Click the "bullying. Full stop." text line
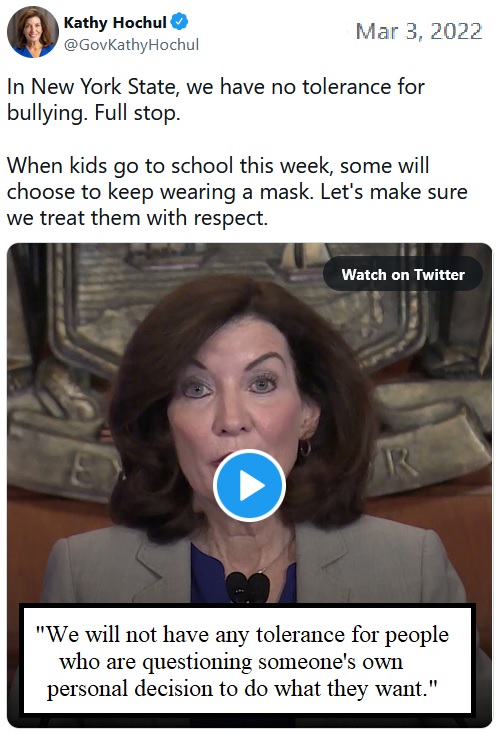The width and height of the screenshot is (497, 734). coord(94,113)
